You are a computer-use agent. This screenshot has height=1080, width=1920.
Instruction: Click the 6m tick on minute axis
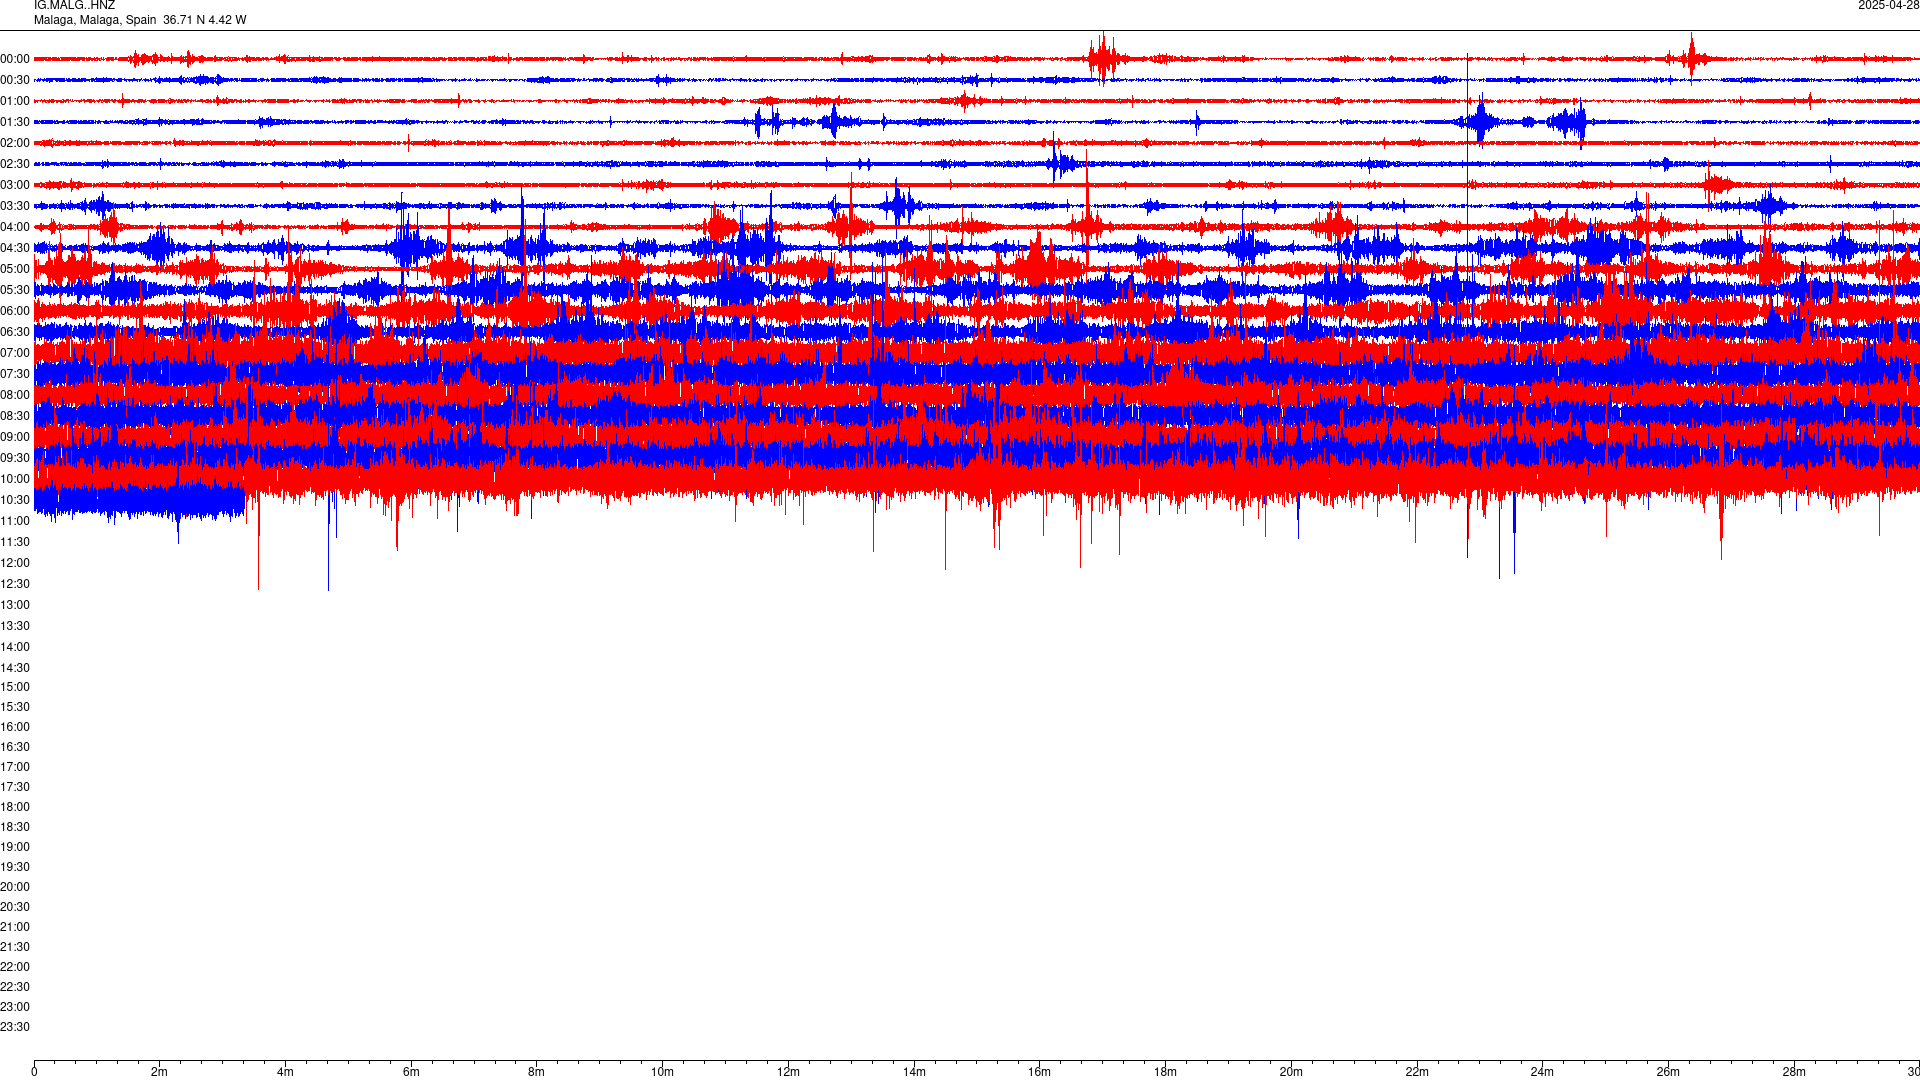411,1072
